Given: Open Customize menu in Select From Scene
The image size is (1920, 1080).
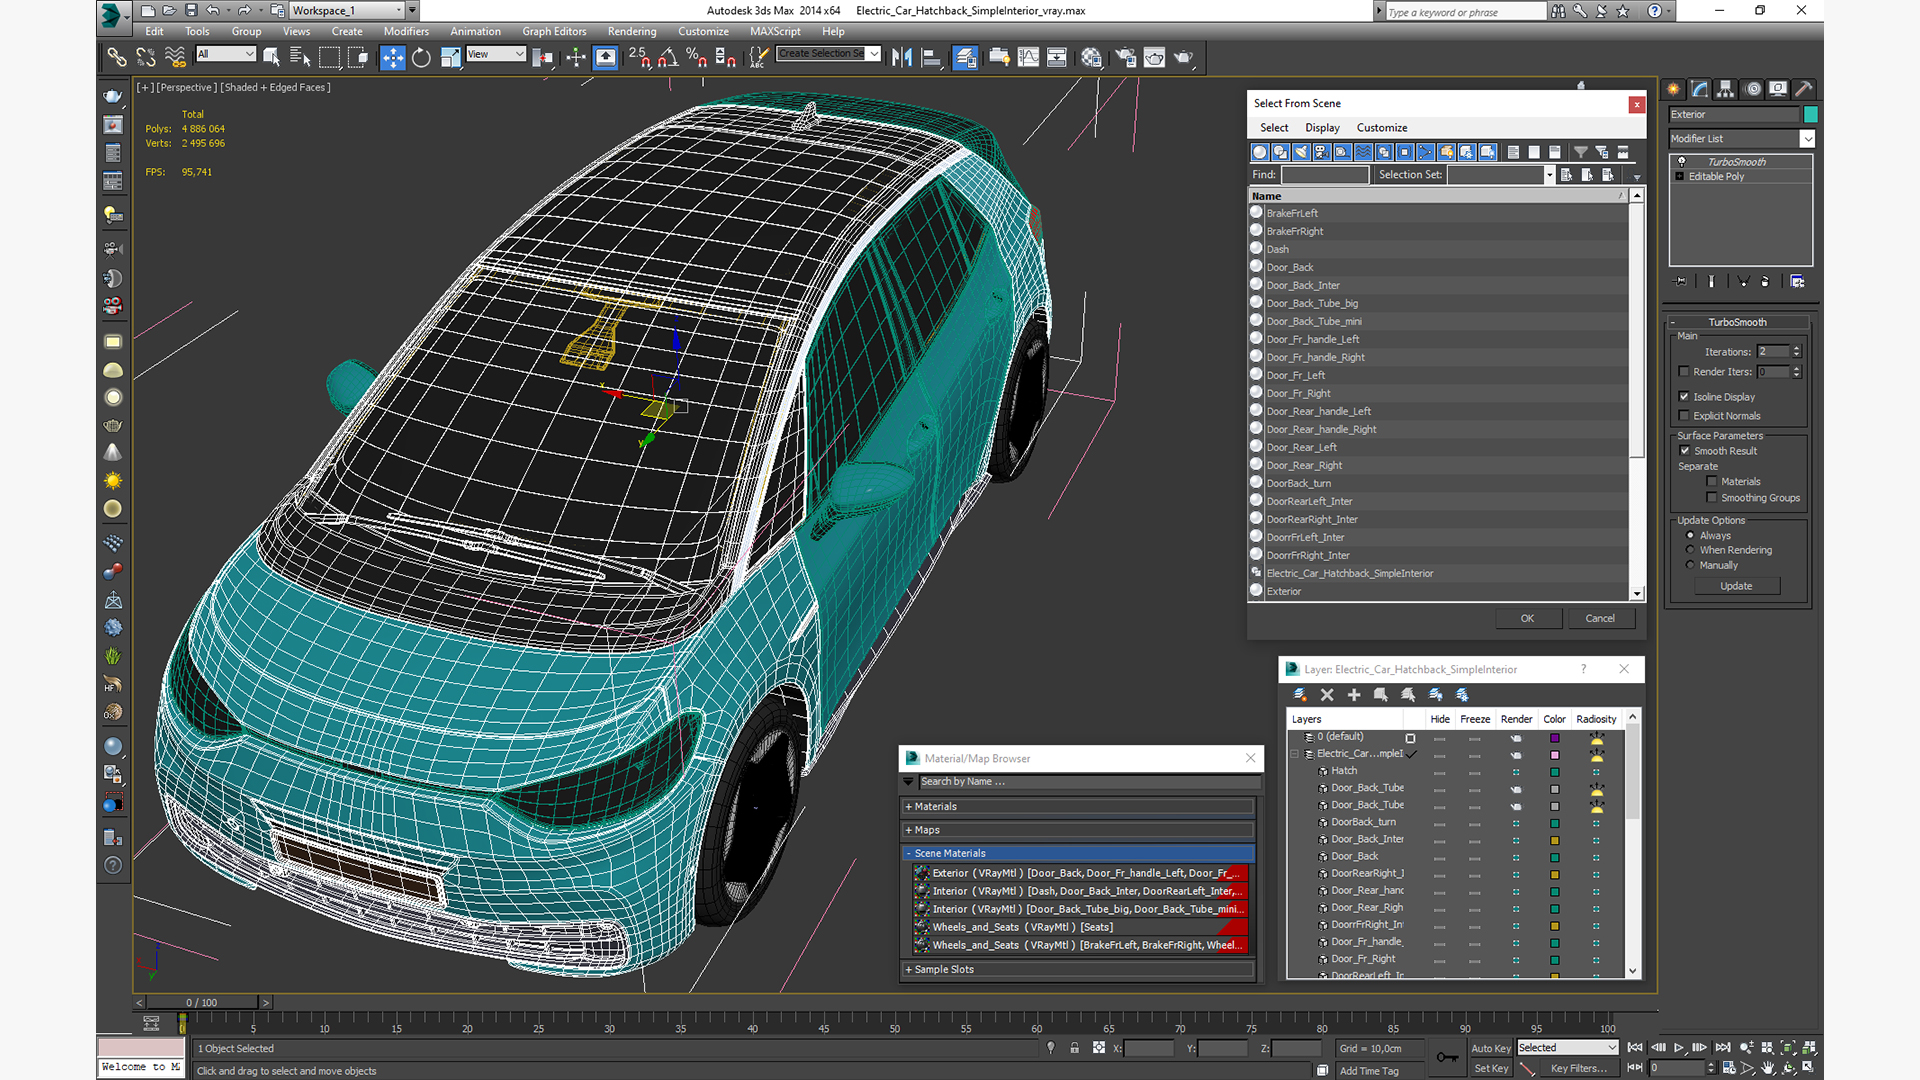Looking at the screenshot, I should coord(1382,128).
